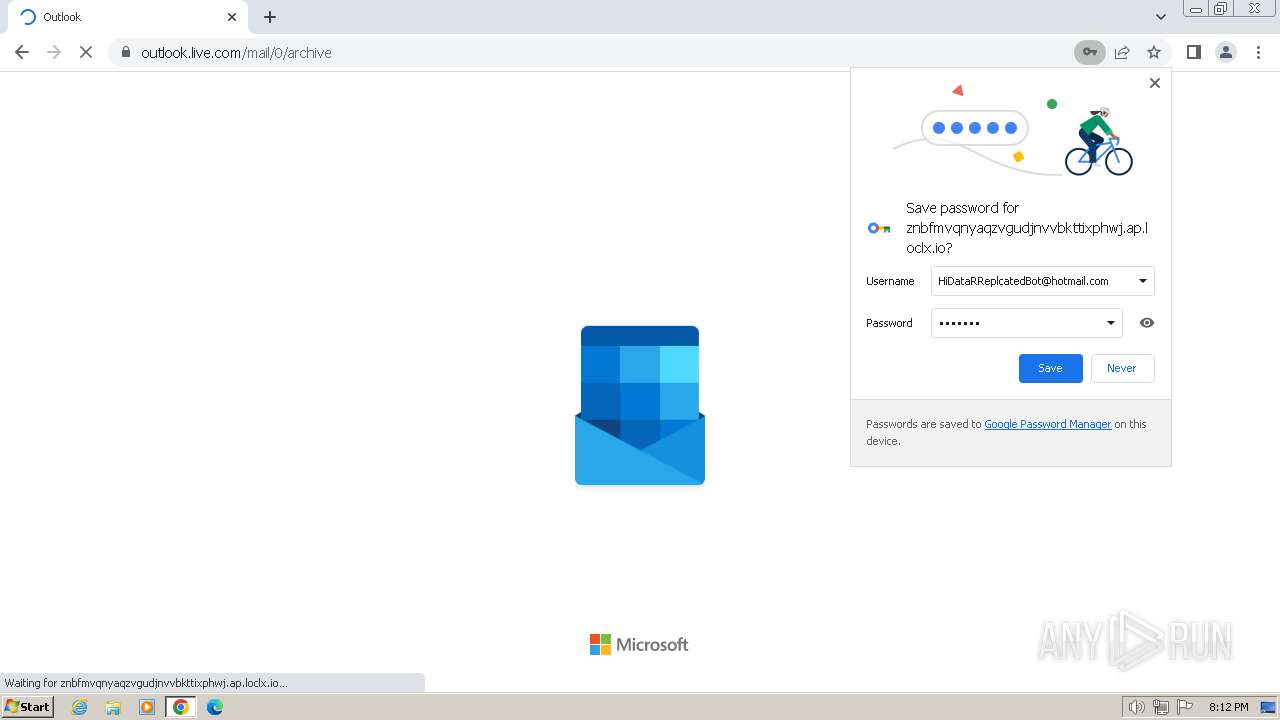Edit the Username field
This screenshot has height=720, width=1280.
(x=1043, y=281)
